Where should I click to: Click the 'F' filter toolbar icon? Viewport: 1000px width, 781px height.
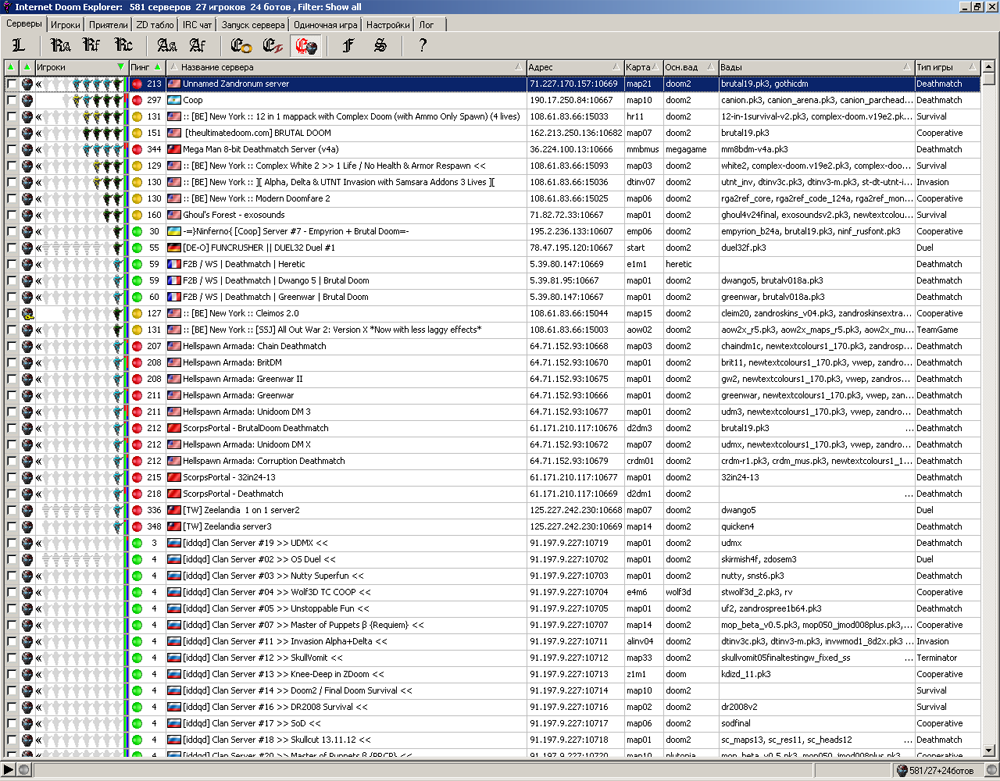click(x=347, y=45)
